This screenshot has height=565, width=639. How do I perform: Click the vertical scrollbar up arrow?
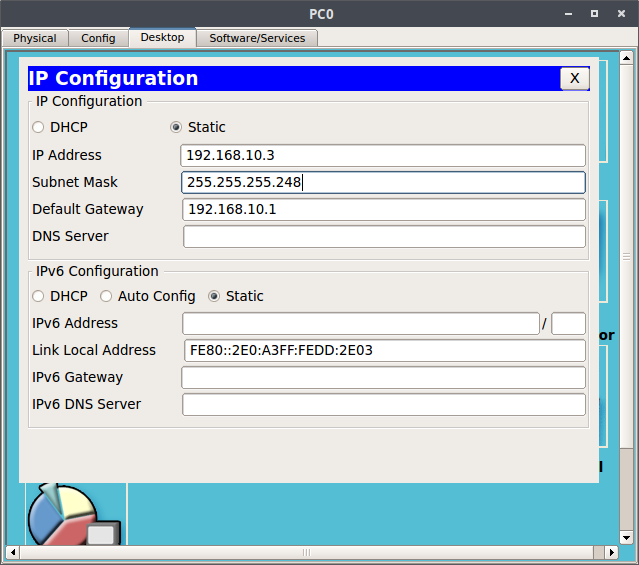pyautogui.click(x=626, y=58)
